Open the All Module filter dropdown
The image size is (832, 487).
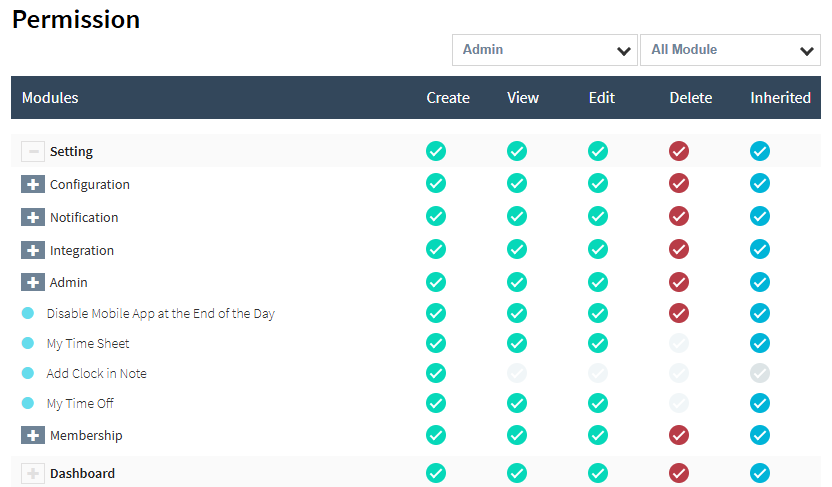(729, 50)
